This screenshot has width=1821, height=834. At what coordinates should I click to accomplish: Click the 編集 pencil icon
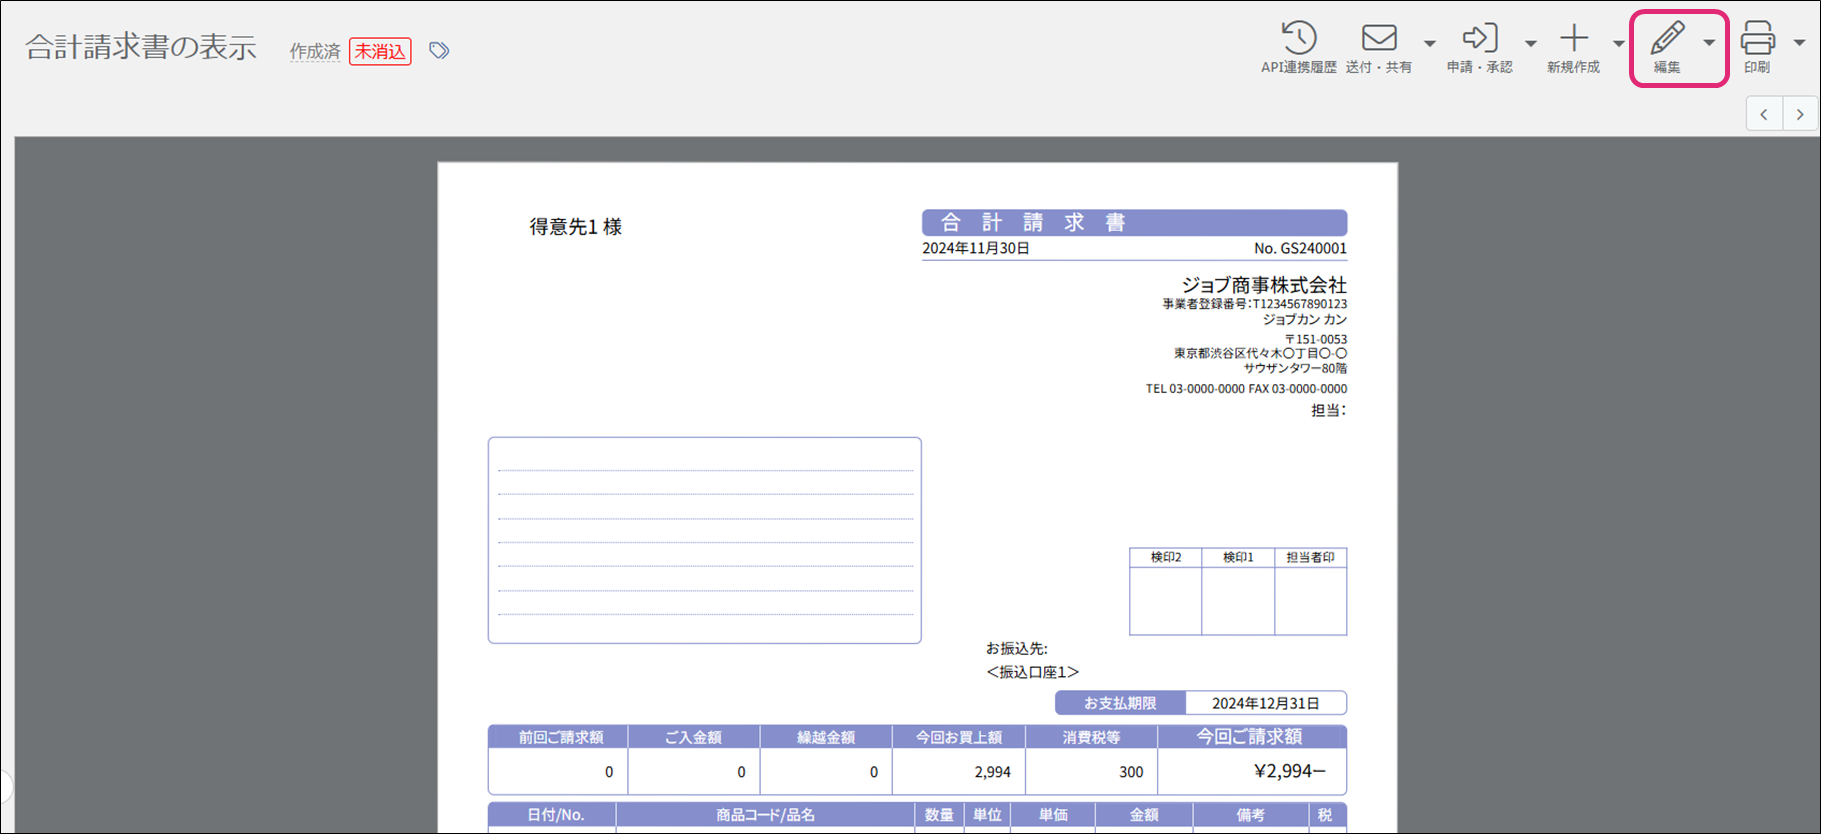1666,39
